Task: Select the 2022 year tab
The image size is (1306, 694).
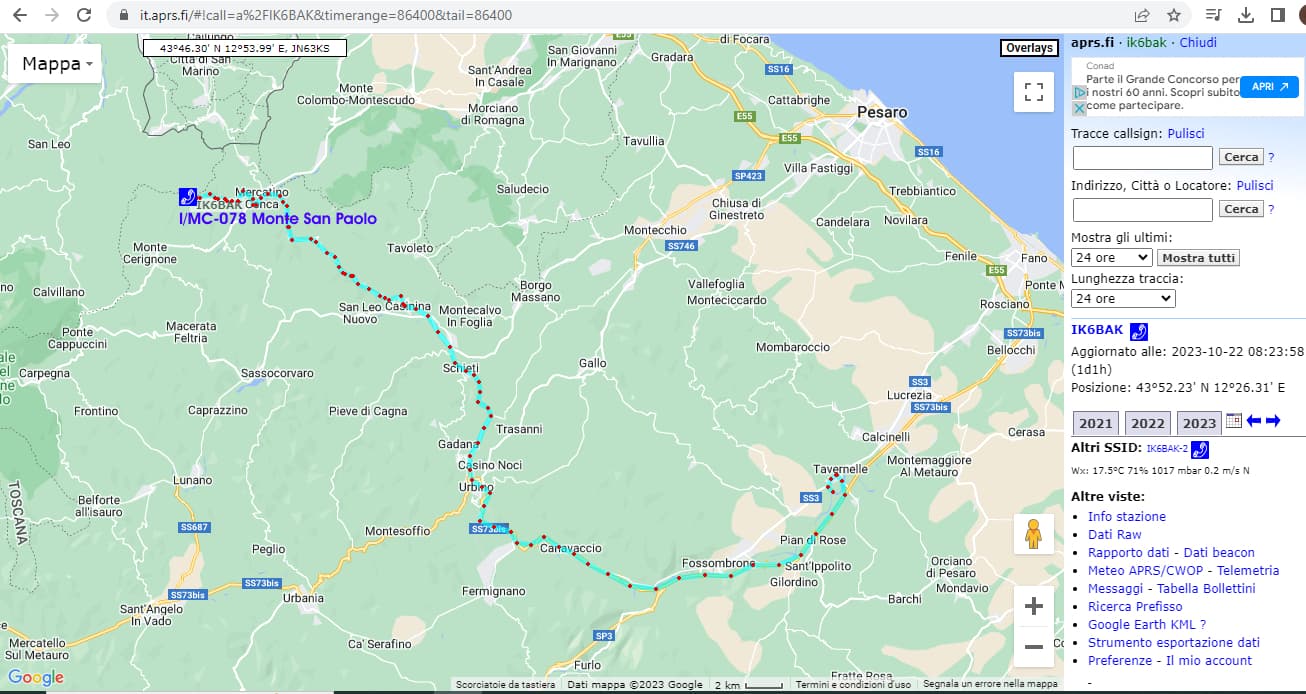Action: [1148, 423]
